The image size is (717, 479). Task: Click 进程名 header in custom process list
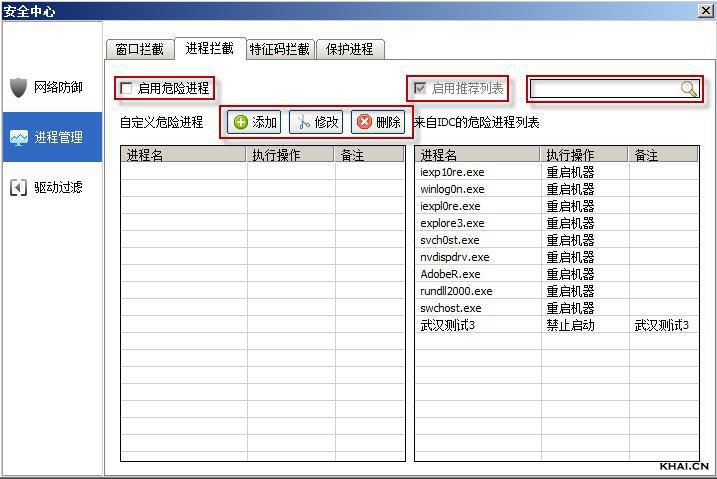pos(183,155)
